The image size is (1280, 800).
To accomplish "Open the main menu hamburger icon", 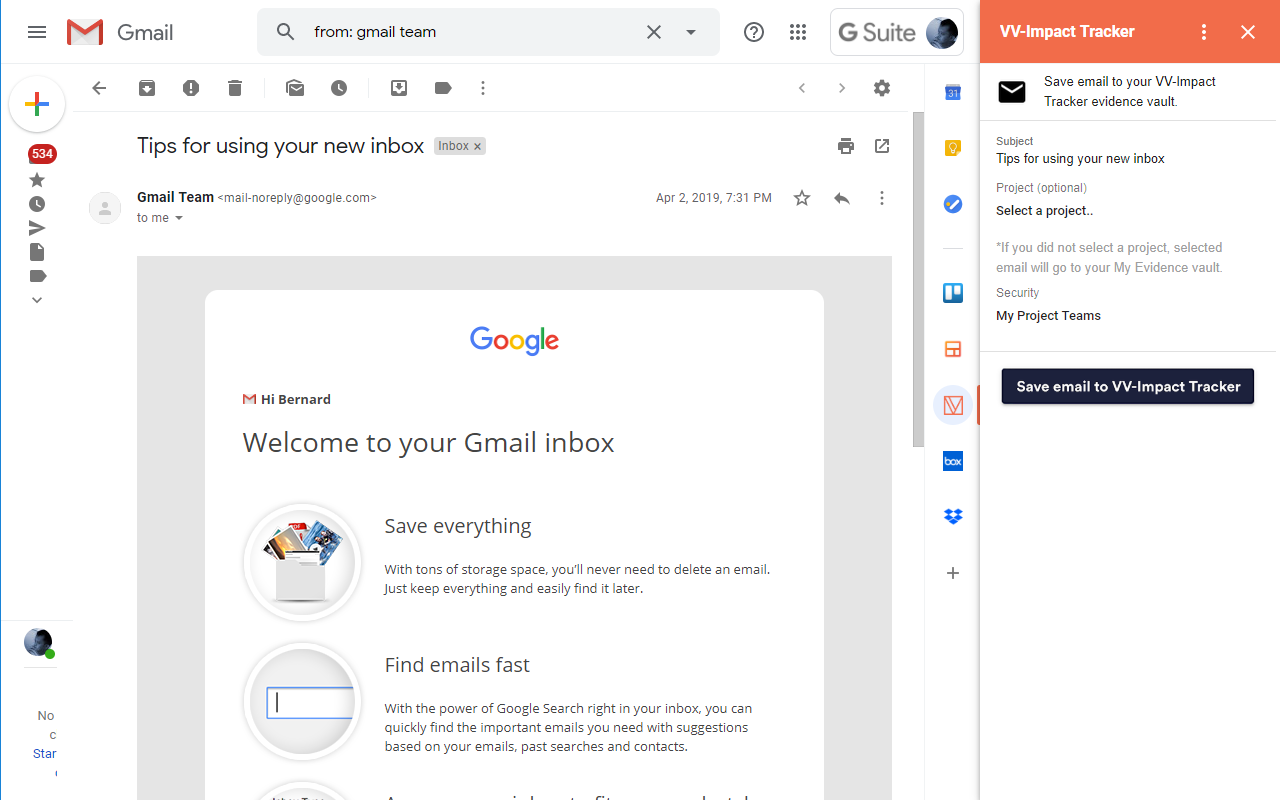I will pos(37,32).
